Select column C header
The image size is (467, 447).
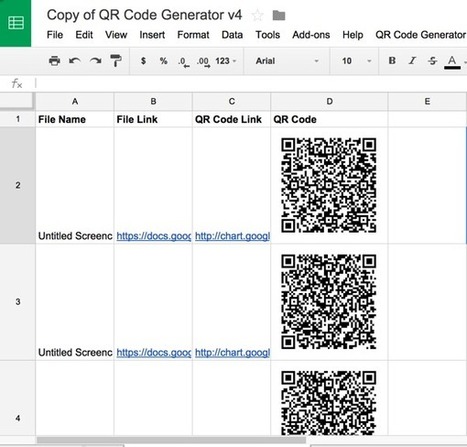(x=232, y=102)
